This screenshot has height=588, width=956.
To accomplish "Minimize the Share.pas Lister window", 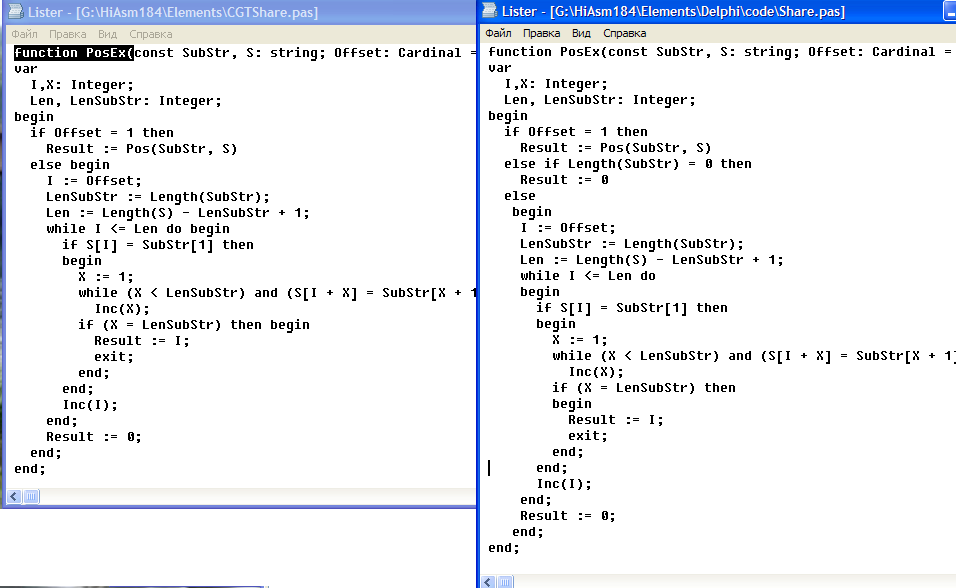I will [949, 11].
